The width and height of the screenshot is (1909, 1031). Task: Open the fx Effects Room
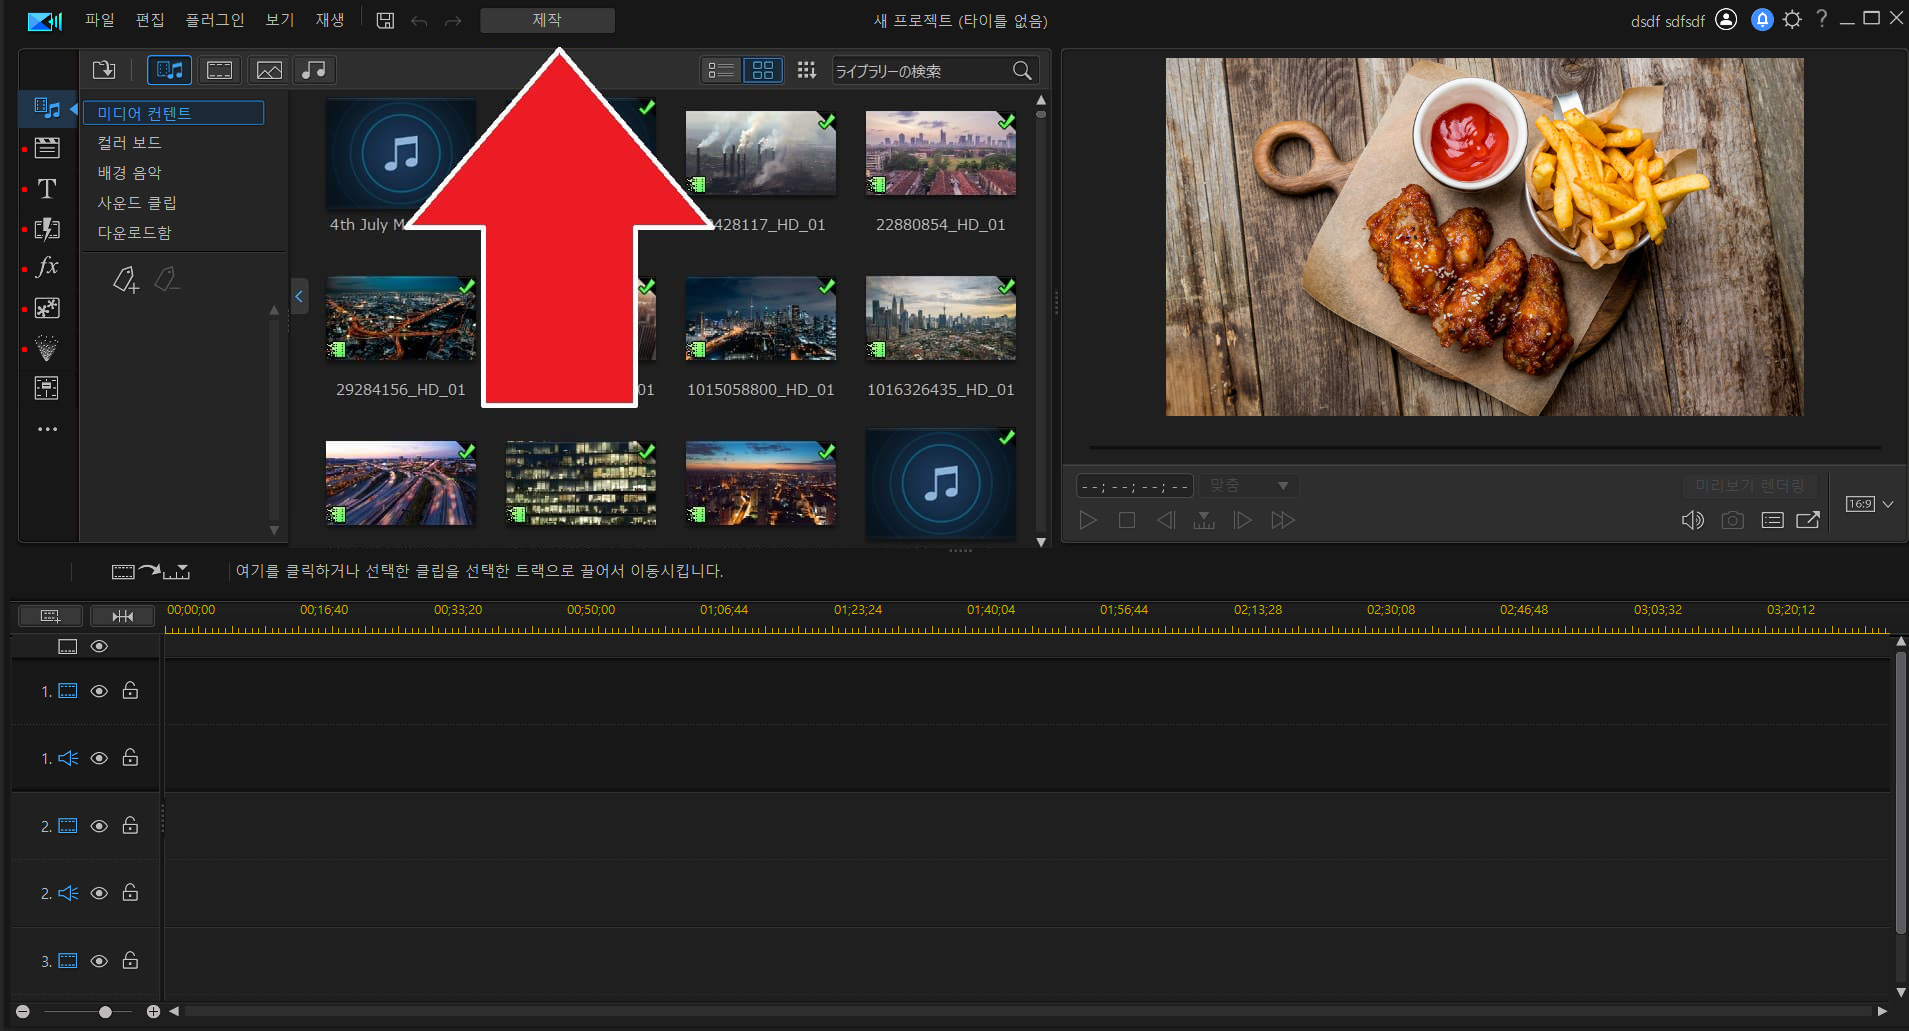(47, 267)
